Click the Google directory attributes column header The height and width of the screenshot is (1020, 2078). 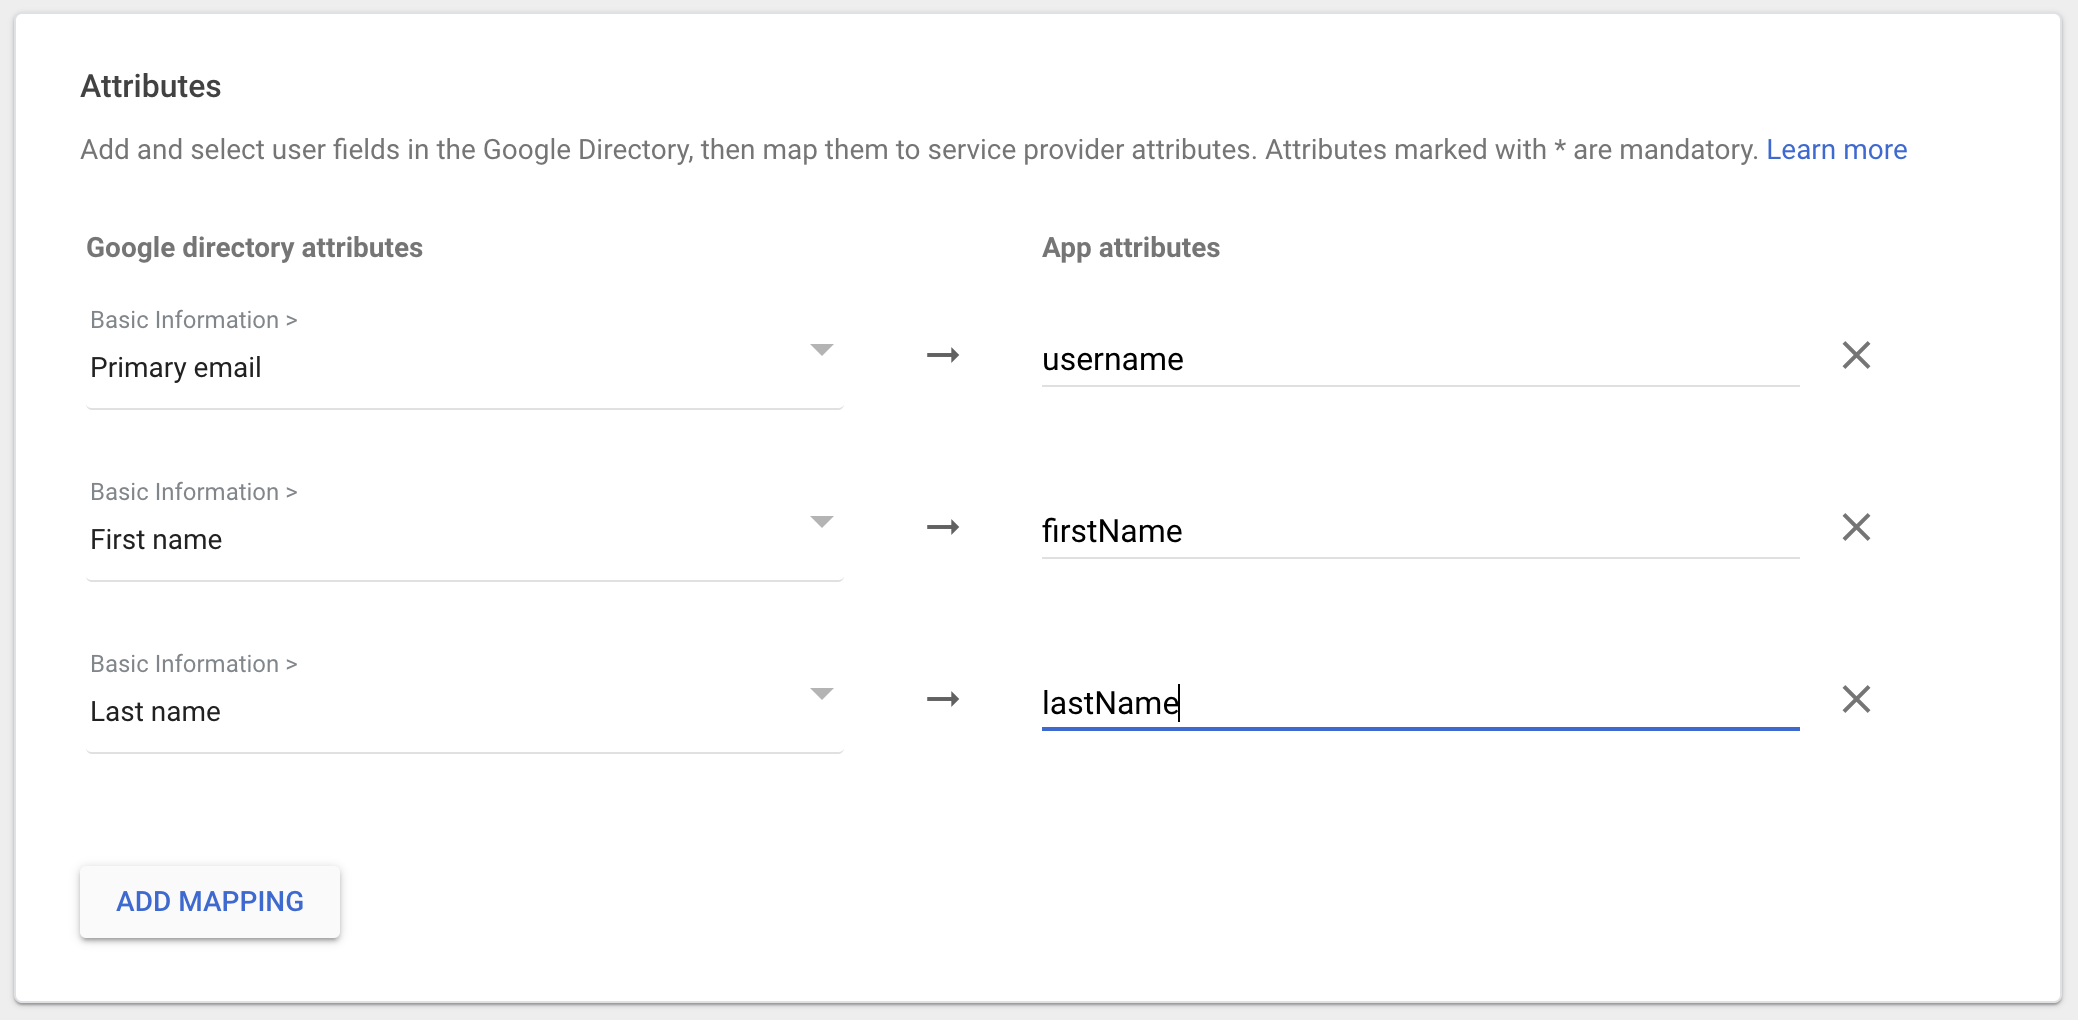point(254,248)
